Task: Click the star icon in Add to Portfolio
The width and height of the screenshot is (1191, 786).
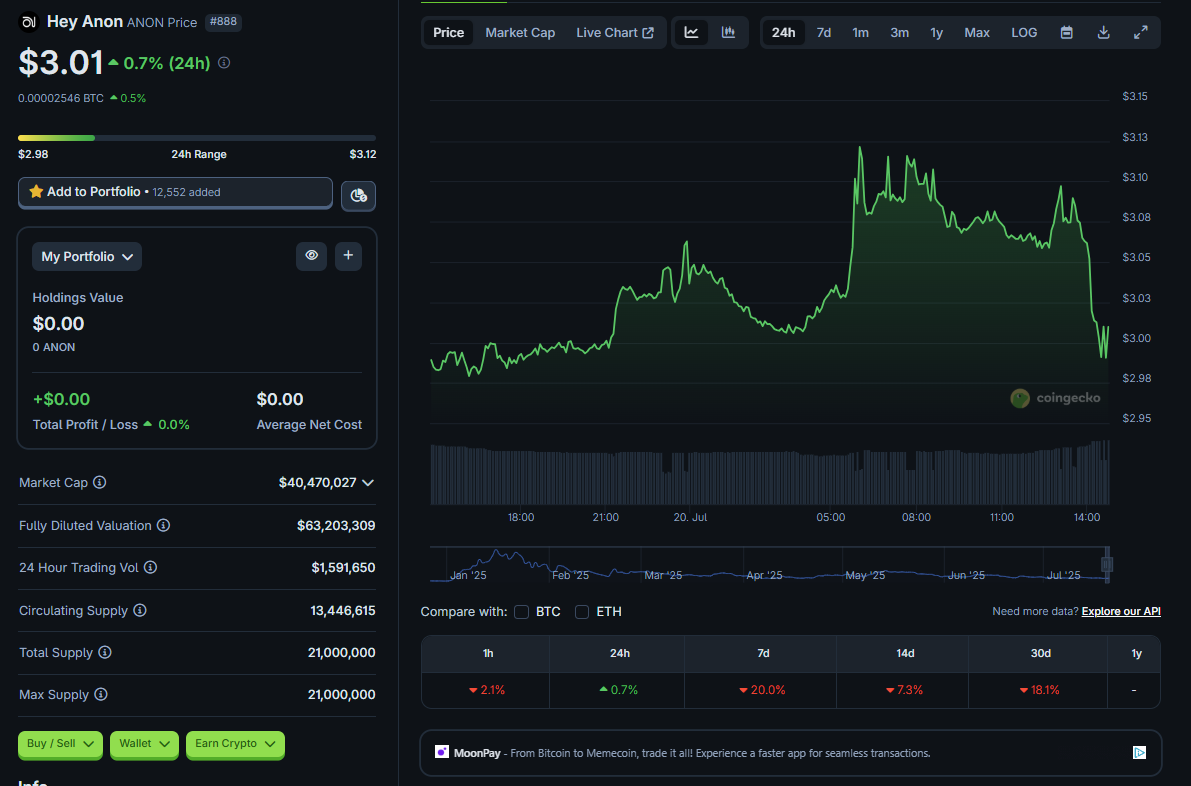Action: point(36,191)
